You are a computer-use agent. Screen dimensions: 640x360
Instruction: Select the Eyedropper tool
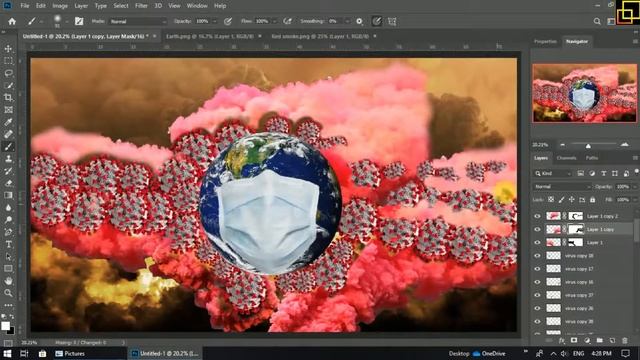click(x=8, y=122)
